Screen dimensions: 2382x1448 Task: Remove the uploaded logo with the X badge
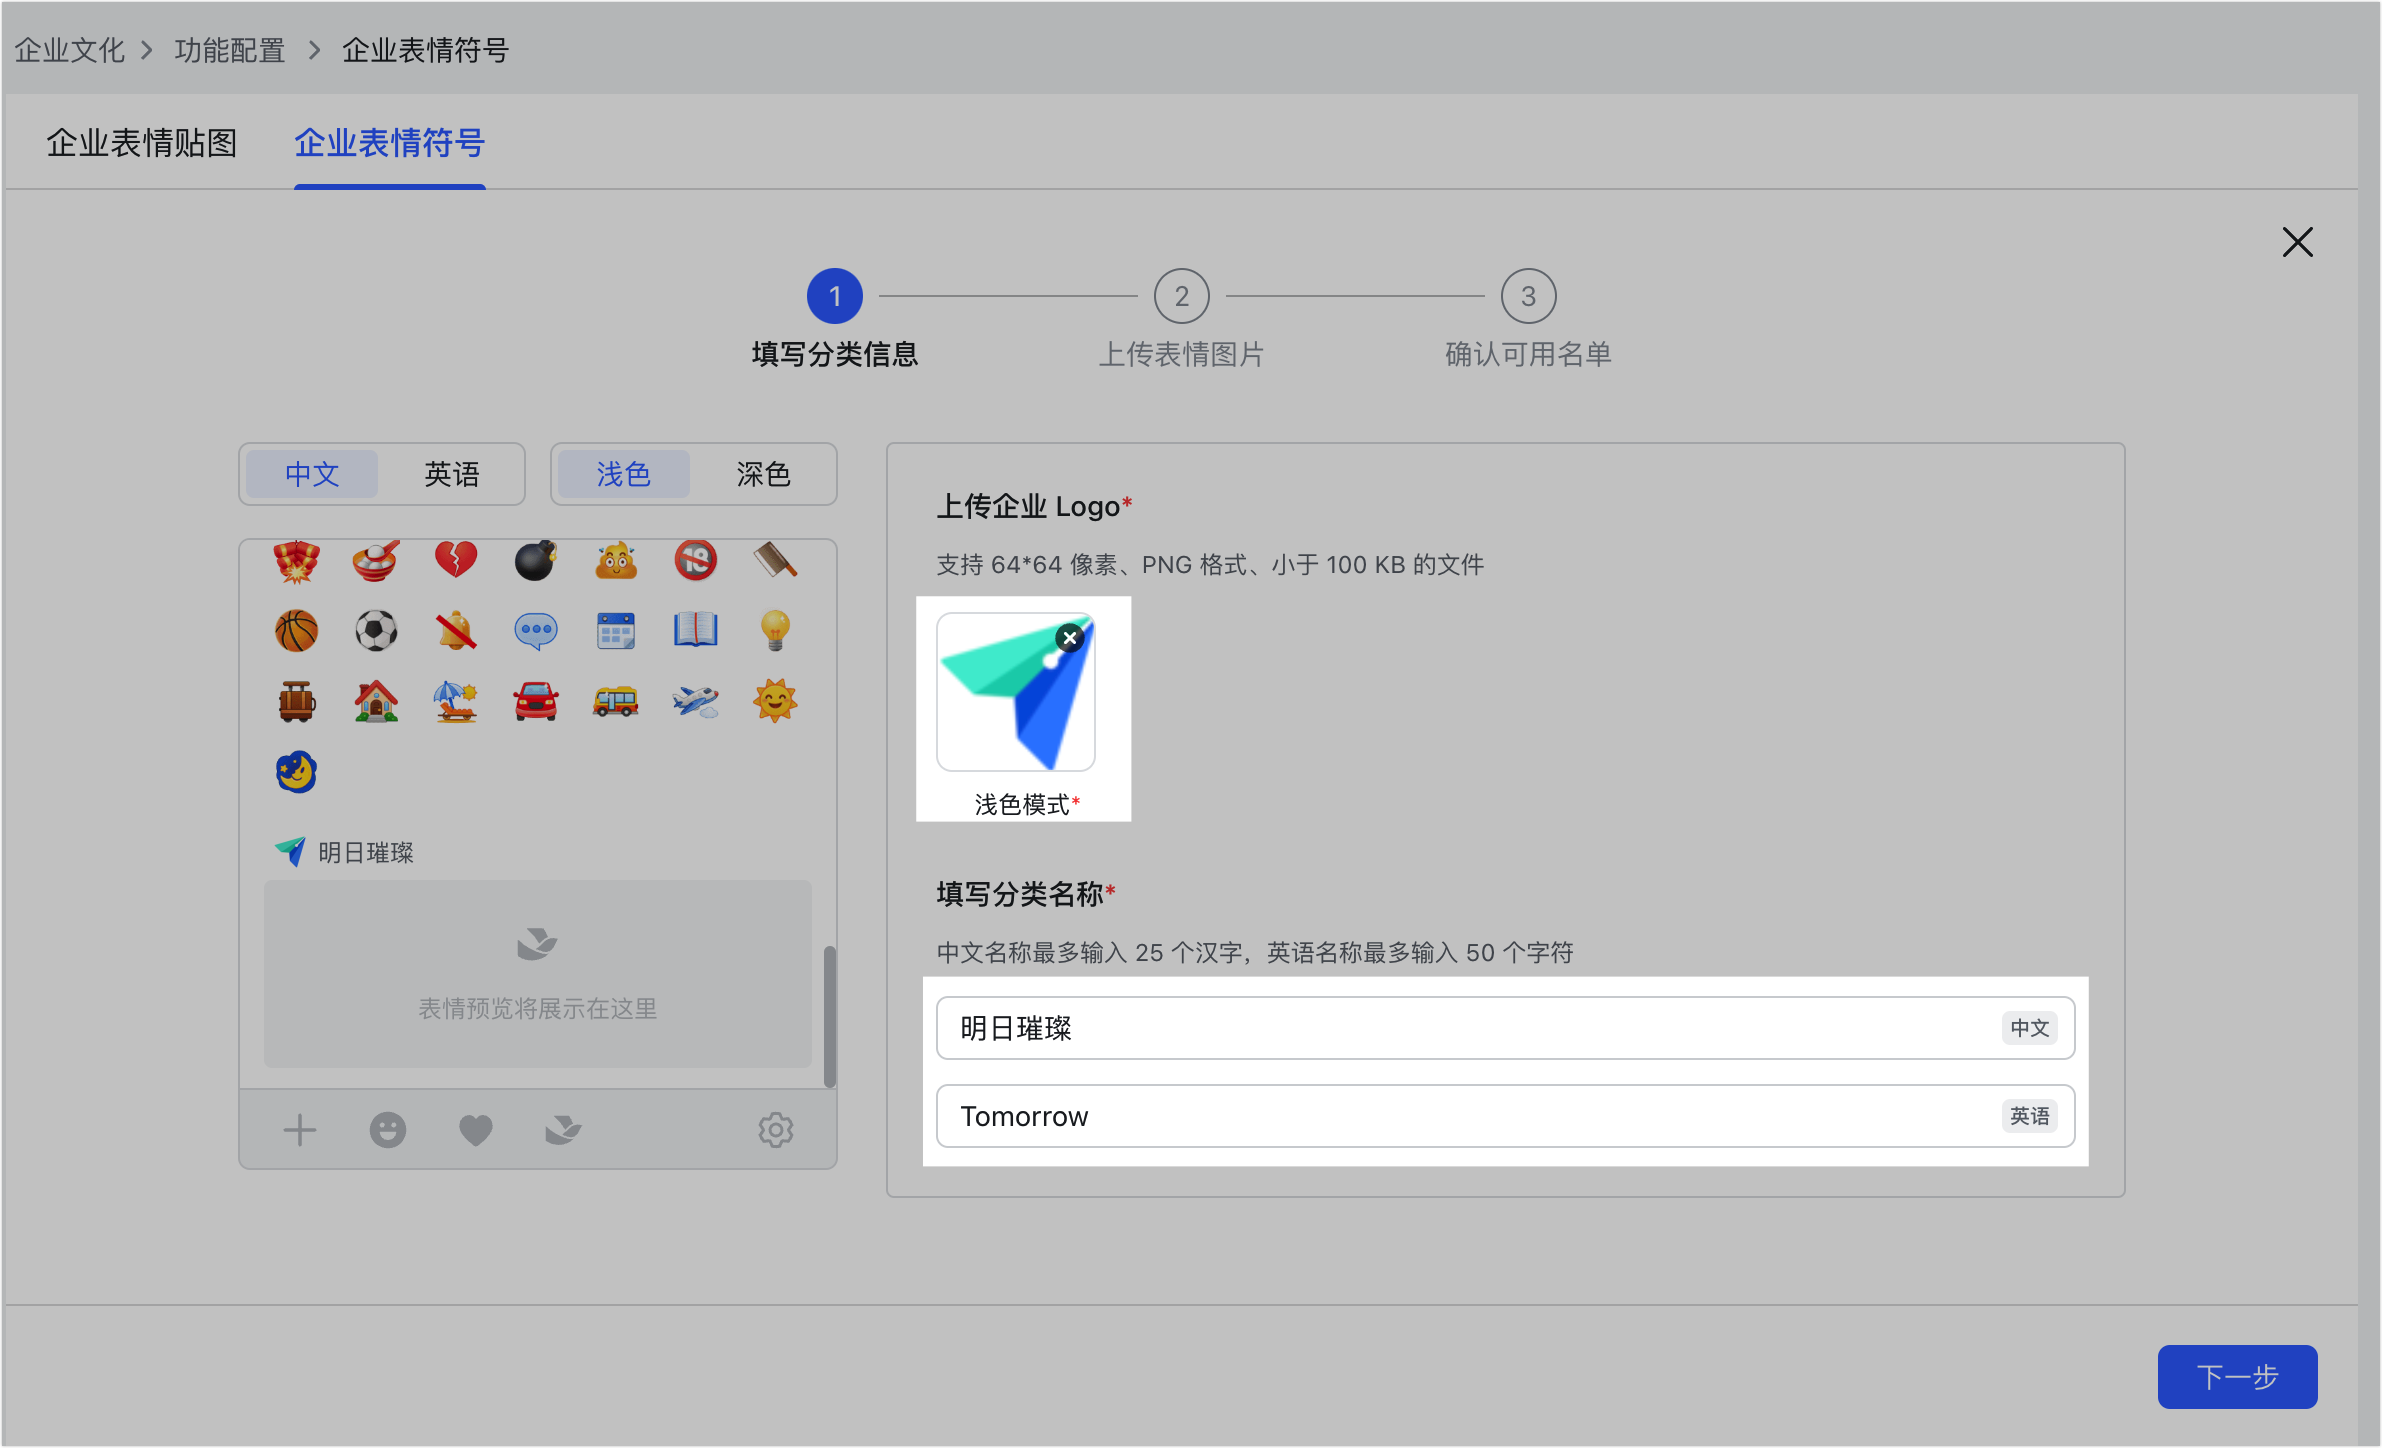tap(1071, 638)
